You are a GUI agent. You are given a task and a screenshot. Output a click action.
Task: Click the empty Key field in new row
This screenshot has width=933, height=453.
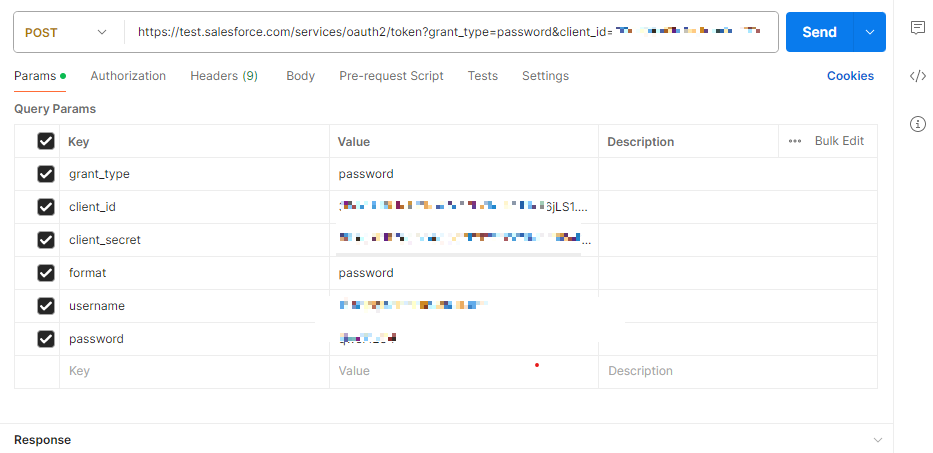pyautogui.click(x=194, y=371)
